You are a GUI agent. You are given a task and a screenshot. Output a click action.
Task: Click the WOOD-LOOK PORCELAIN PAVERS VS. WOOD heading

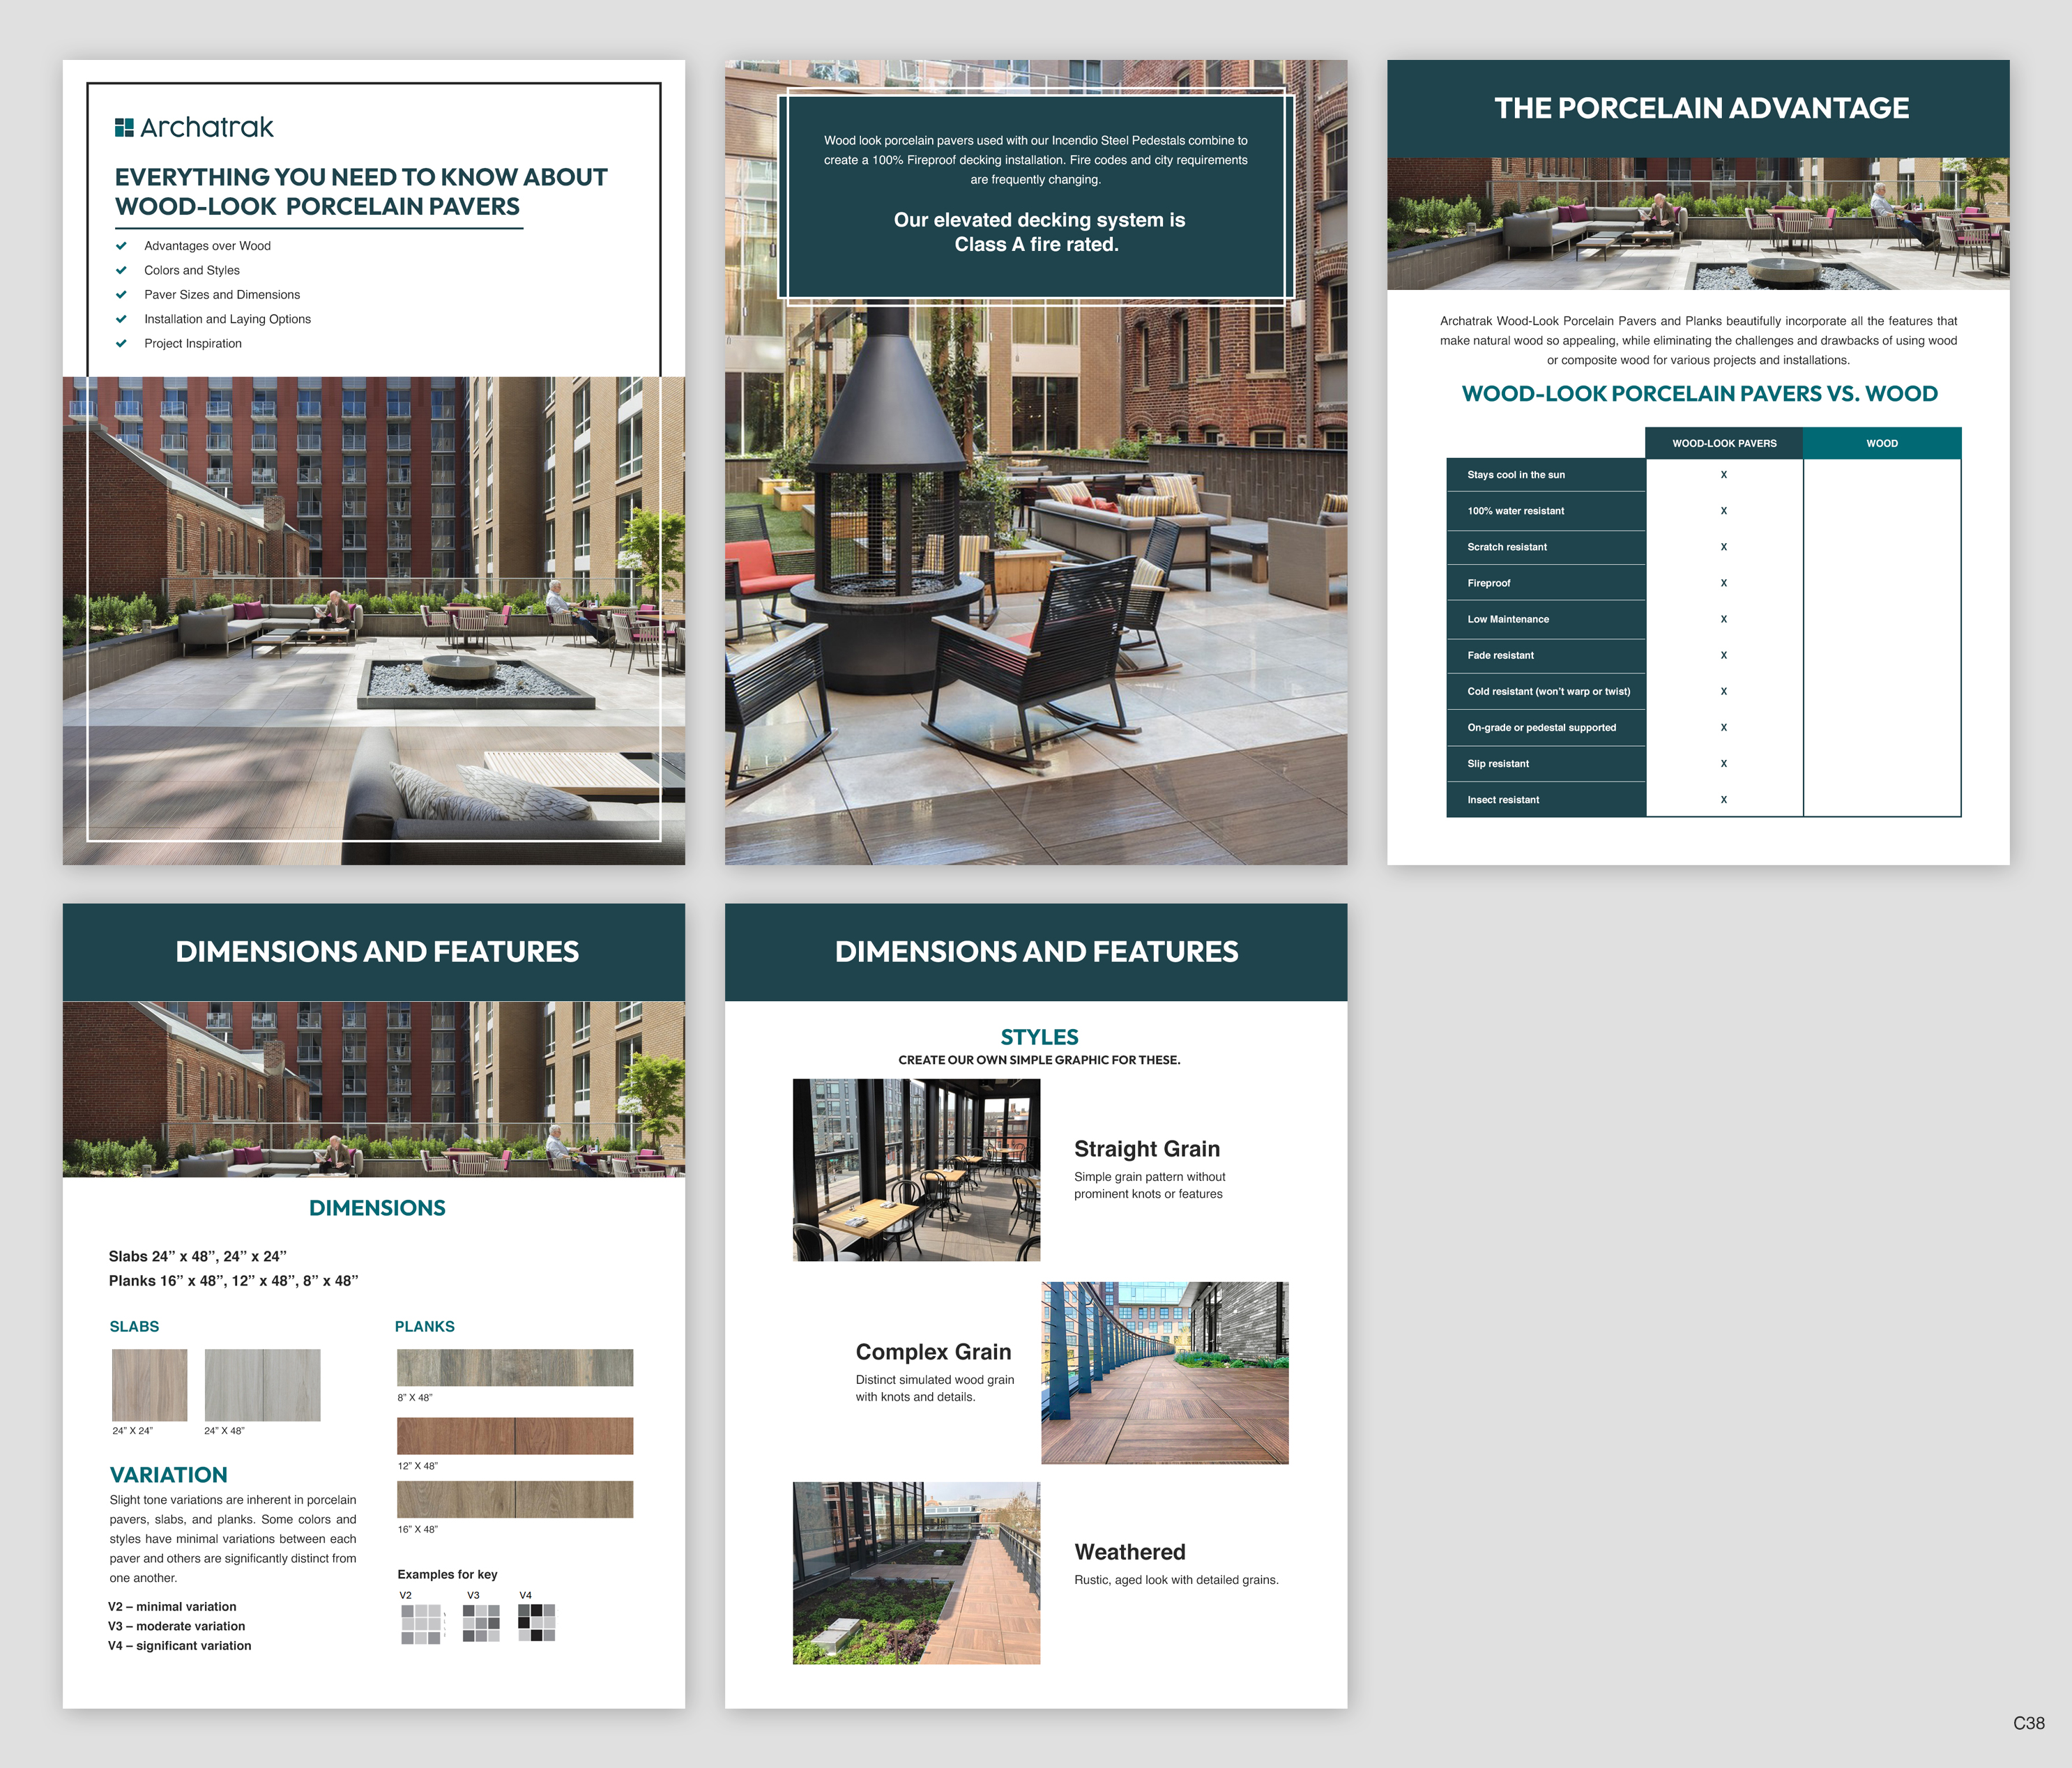[1700, 394]
